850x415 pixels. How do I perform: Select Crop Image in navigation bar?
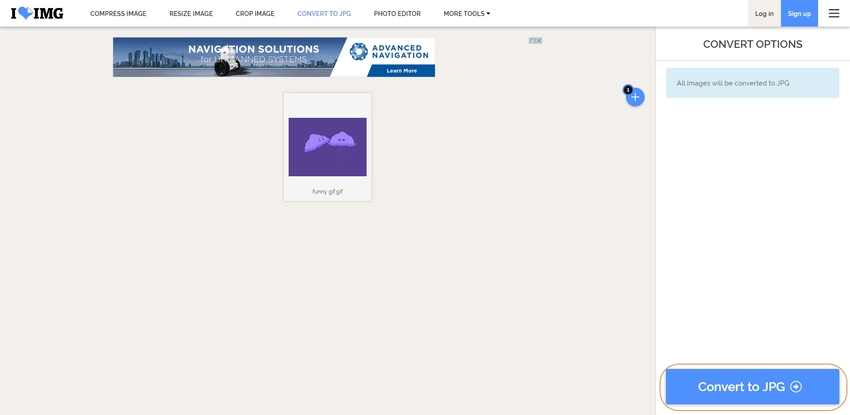(x=255, y=14)
